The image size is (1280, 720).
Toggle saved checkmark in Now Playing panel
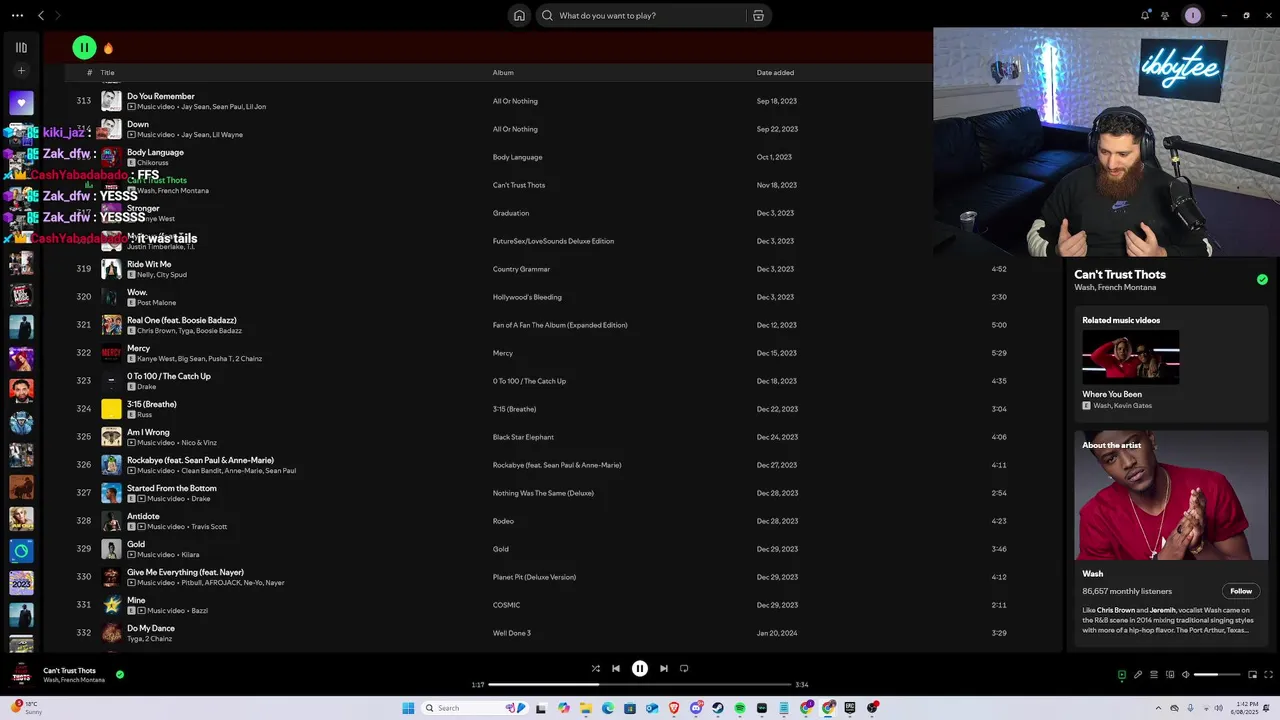[1262, 280]
